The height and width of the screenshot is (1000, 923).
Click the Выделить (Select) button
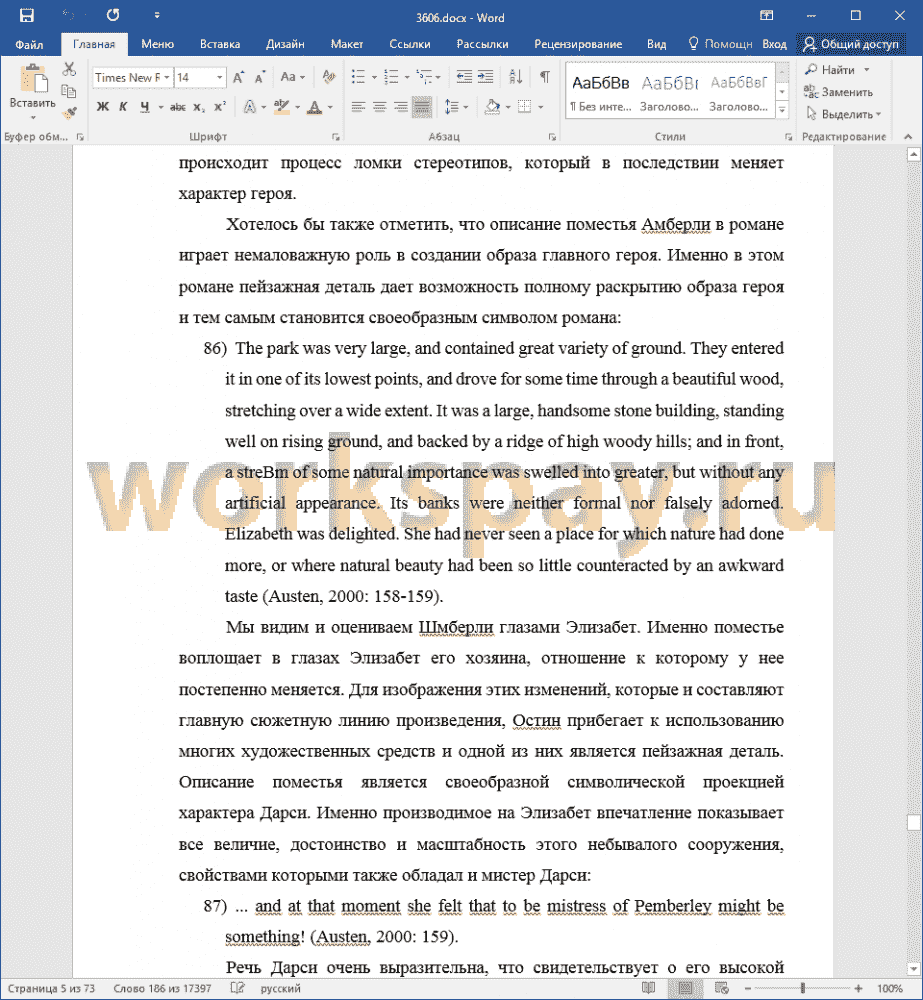(843, 114)
